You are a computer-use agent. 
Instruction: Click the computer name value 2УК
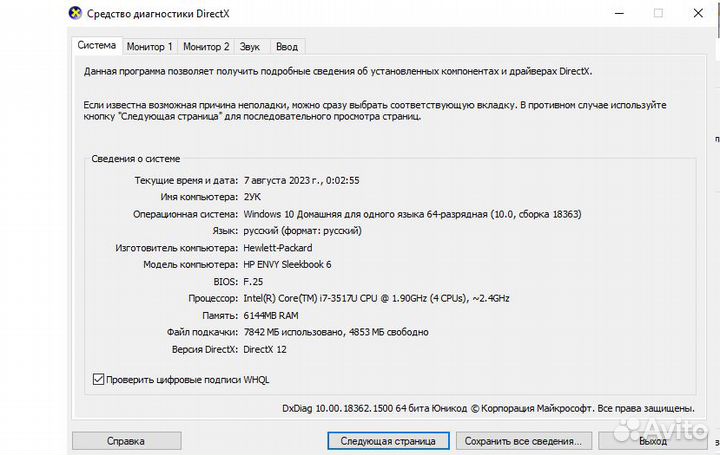coord(252,197)
